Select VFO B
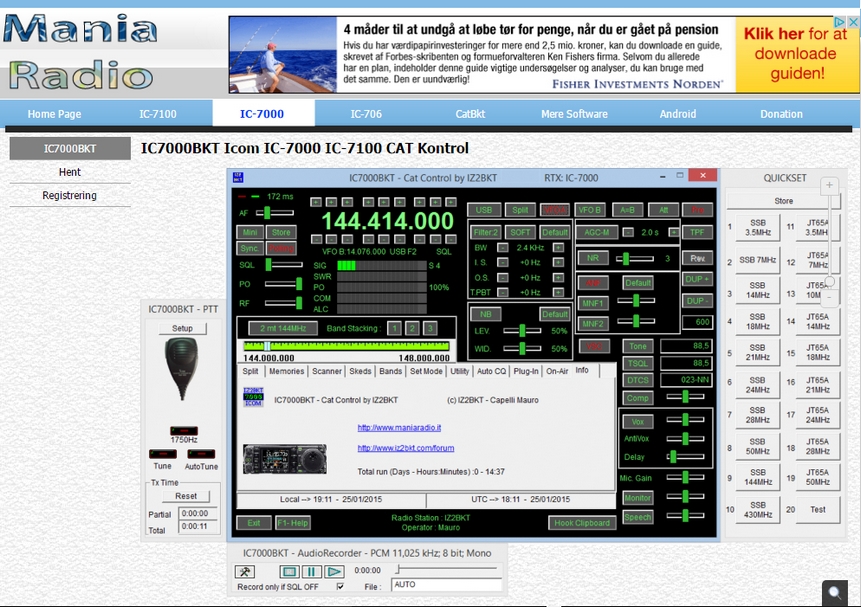 590,210
